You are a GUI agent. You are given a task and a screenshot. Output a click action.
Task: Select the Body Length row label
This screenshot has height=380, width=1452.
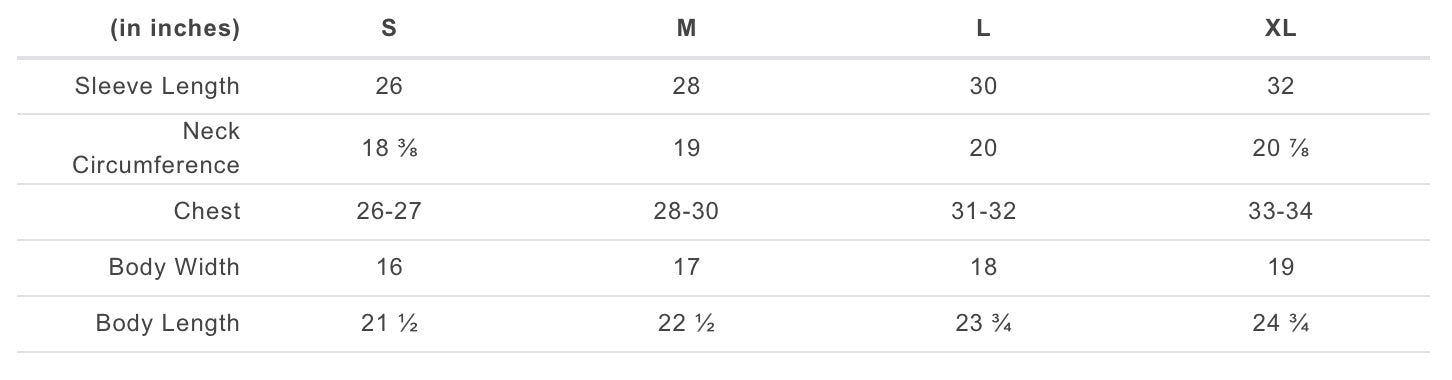point(168,323)
